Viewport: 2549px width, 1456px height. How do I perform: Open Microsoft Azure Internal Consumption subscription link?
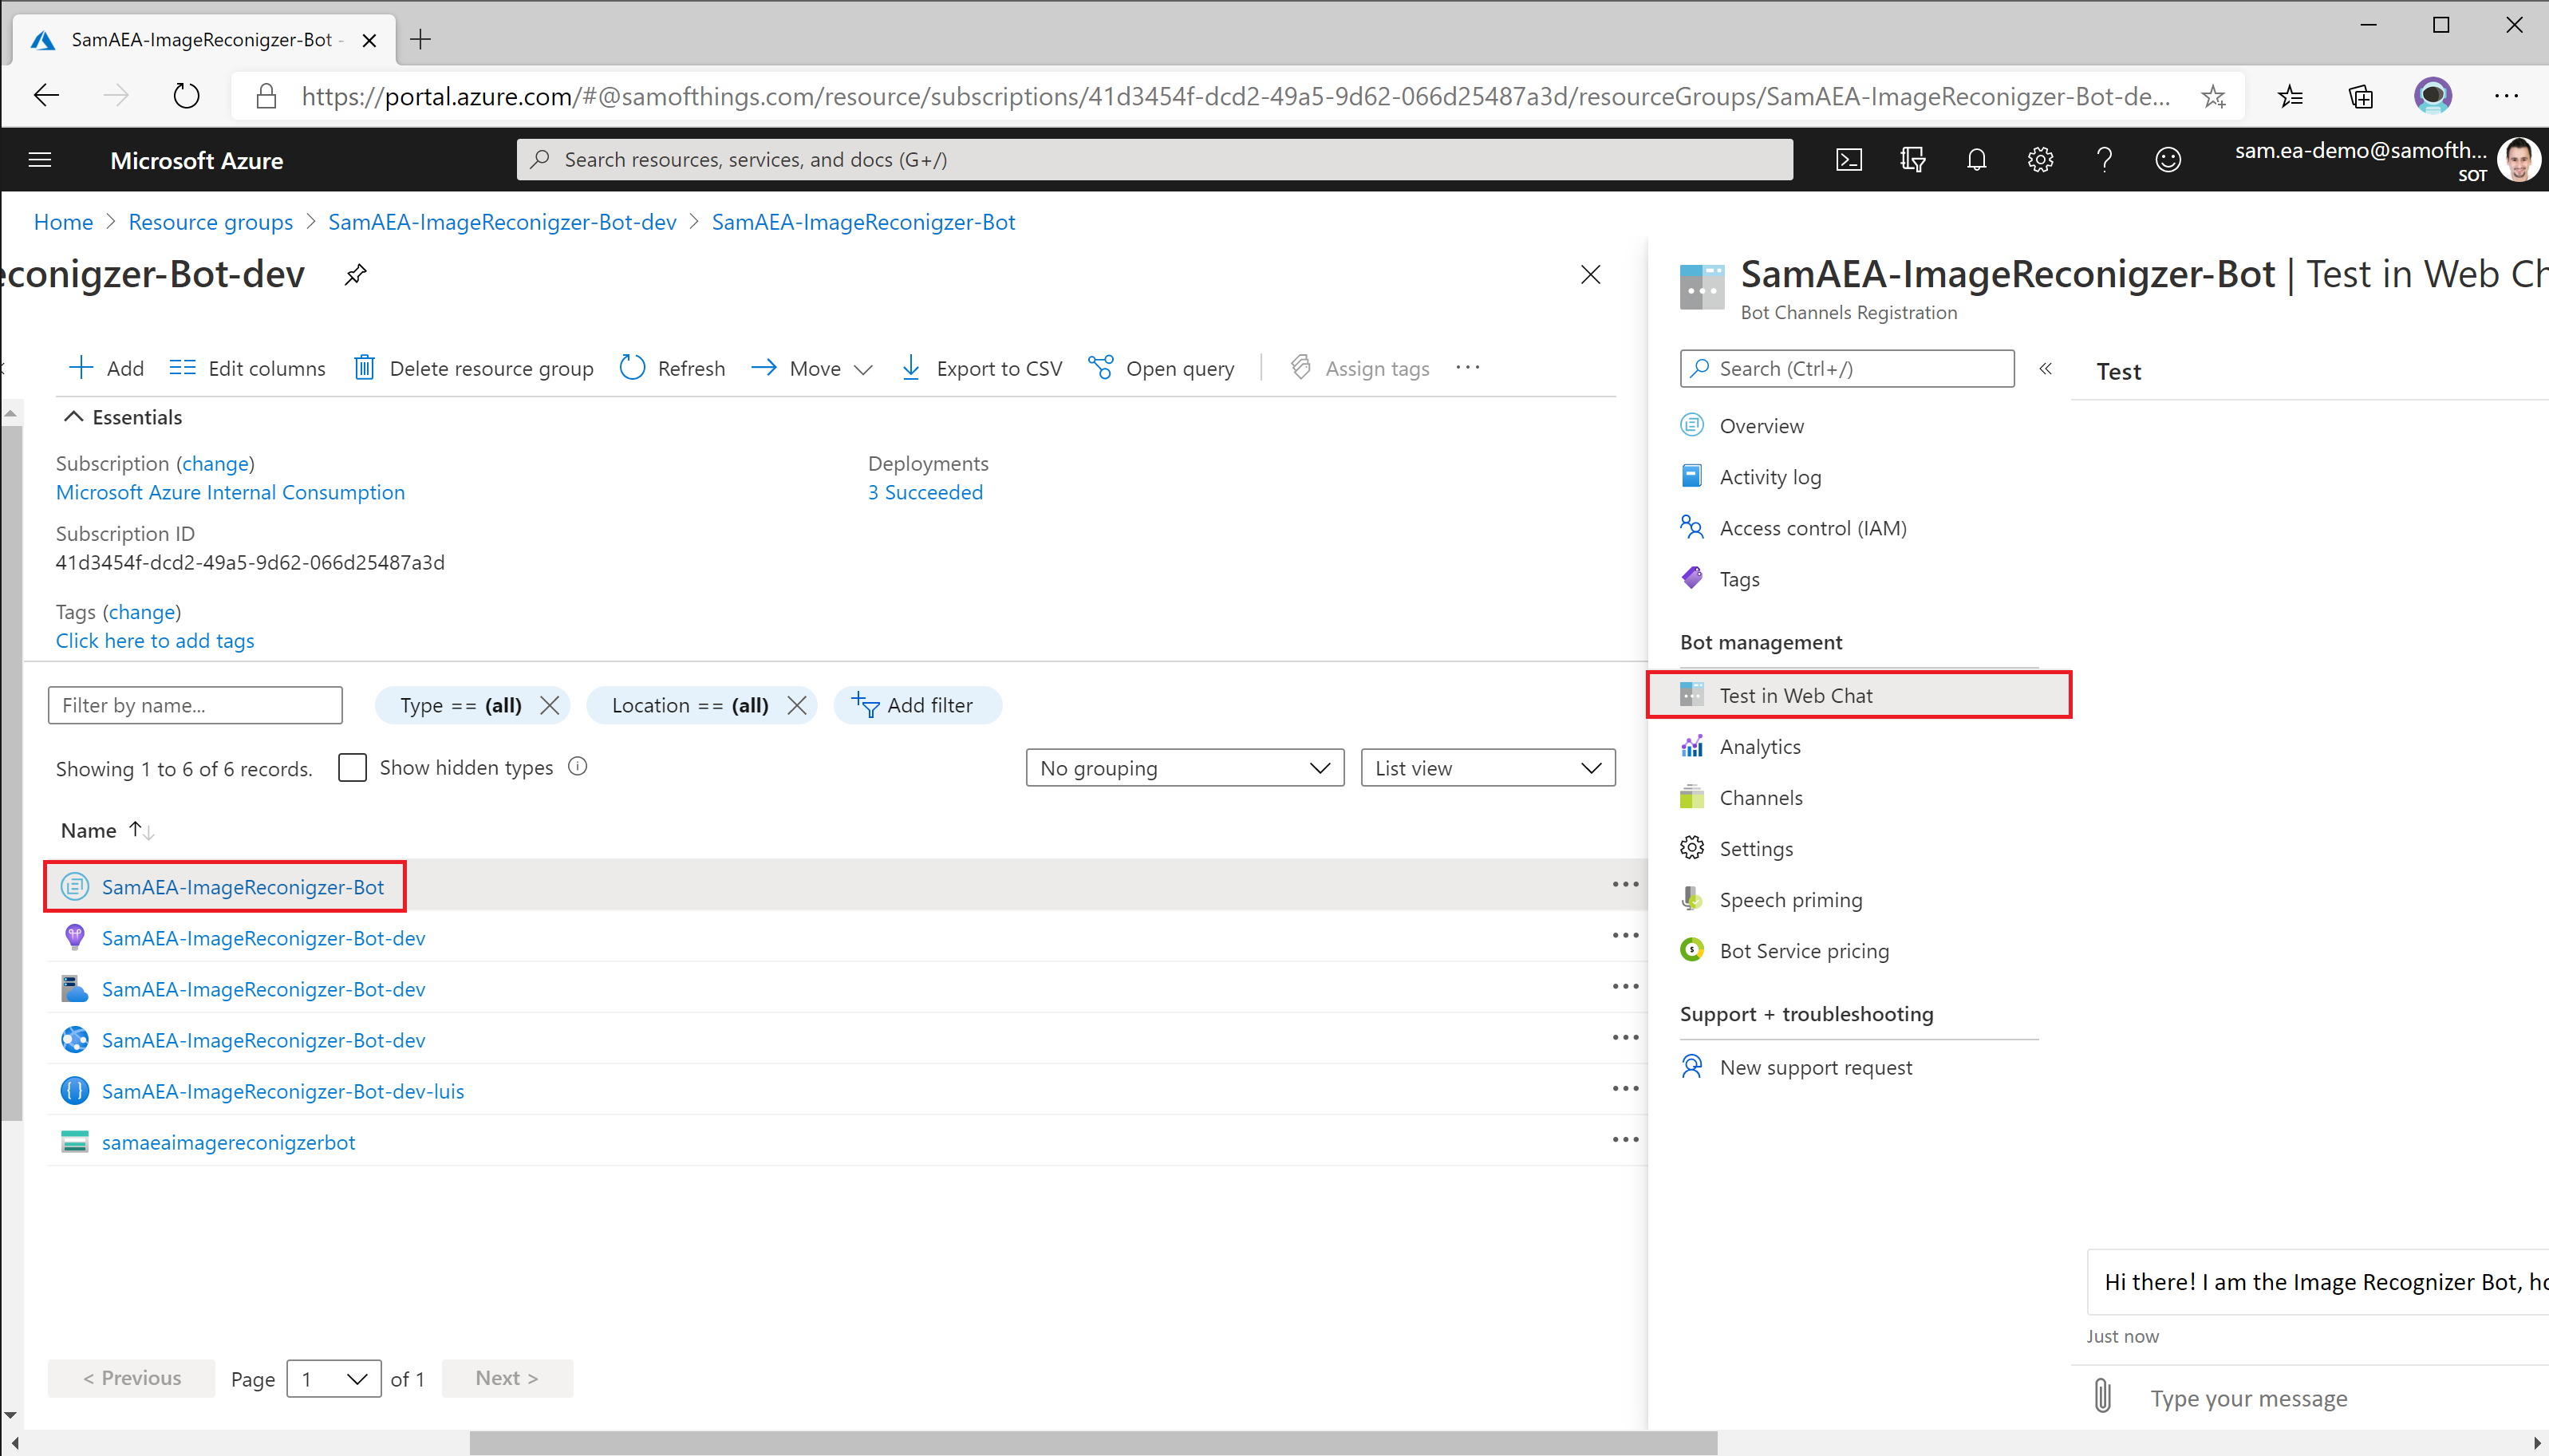[x=230, y=492]
